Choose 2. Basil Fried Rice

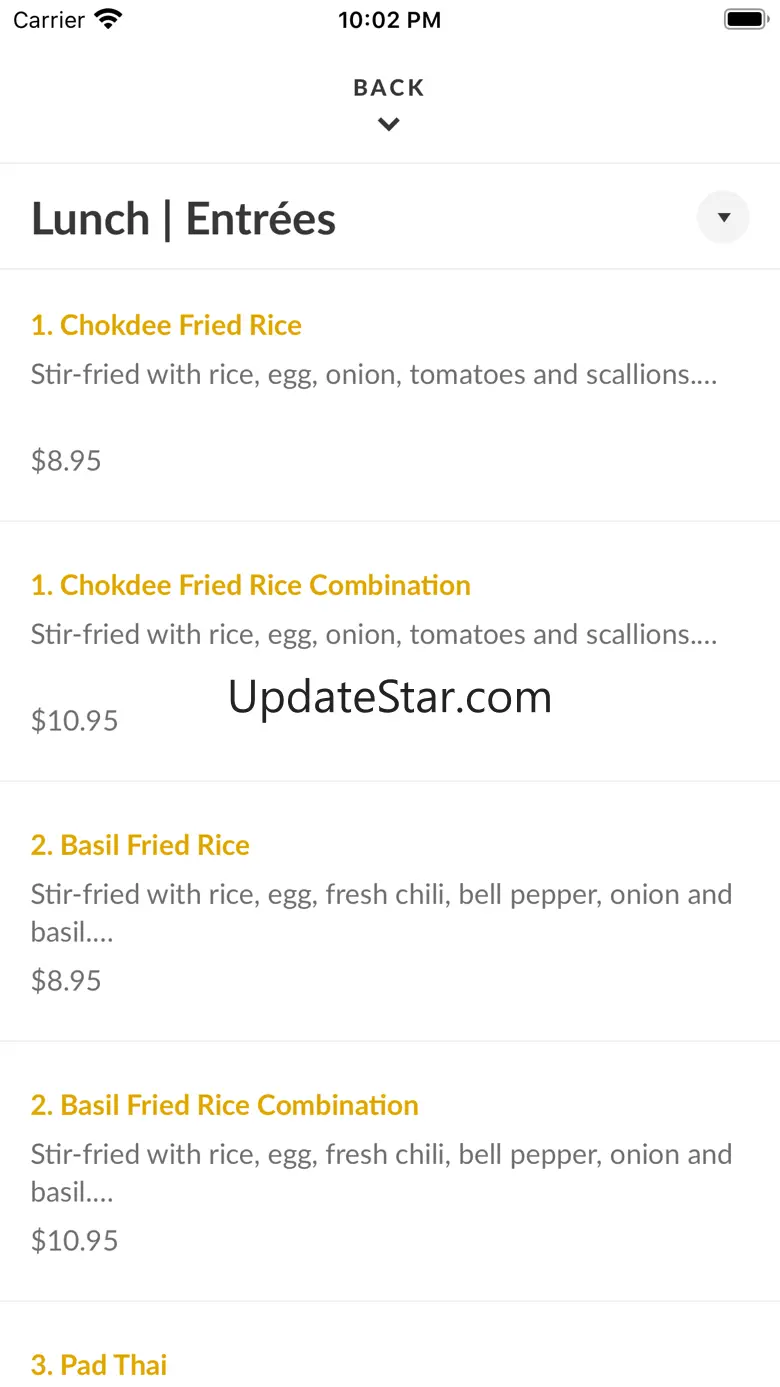[x=140, y=845]
